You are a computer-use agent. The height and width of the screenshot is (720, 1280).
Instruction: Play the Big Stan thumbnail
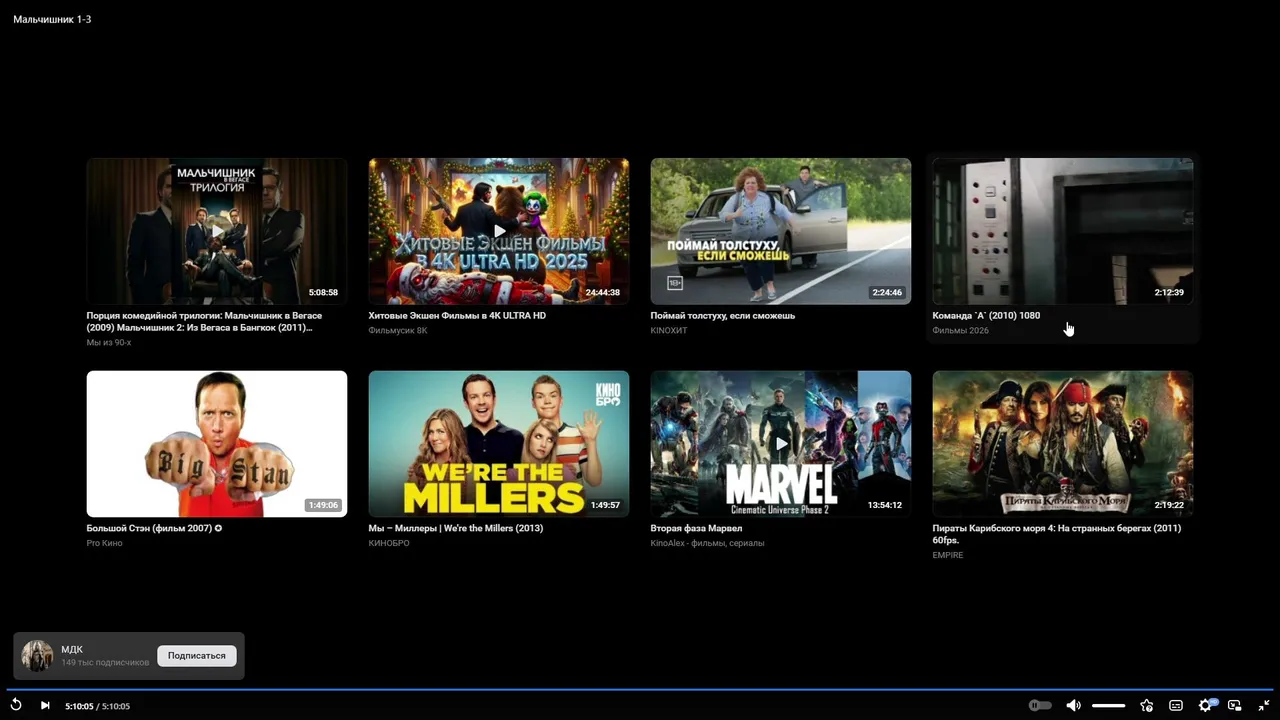coord(217,444)
